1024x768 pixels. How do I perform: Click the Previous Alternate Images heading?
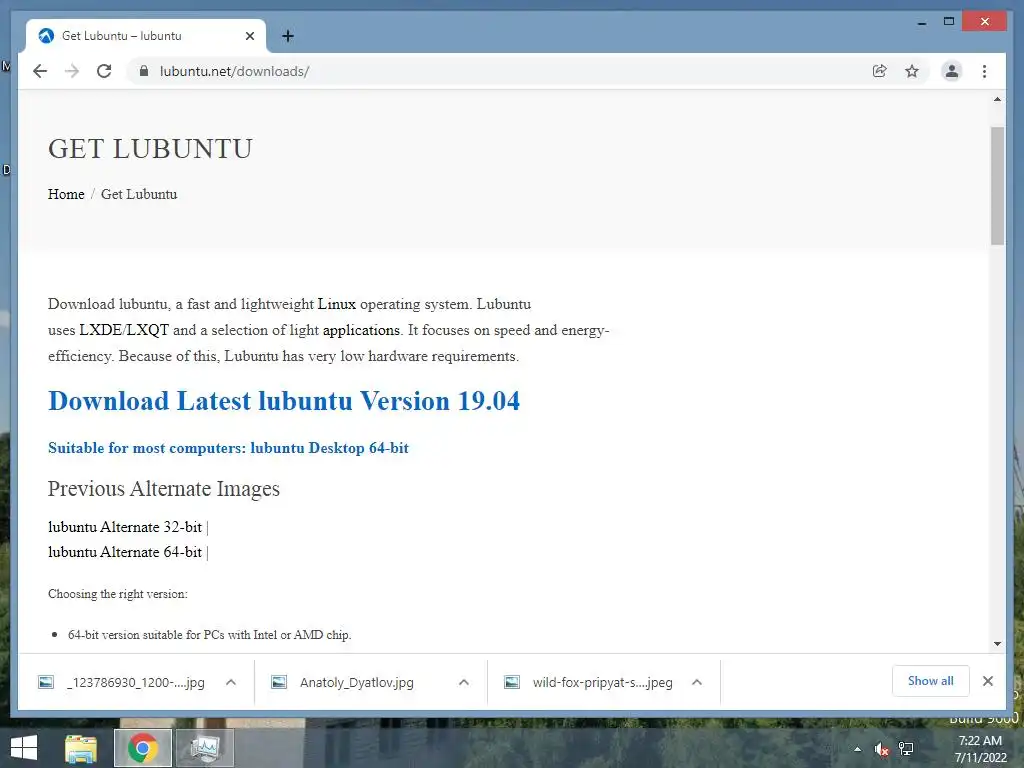(x=163, y=489)
